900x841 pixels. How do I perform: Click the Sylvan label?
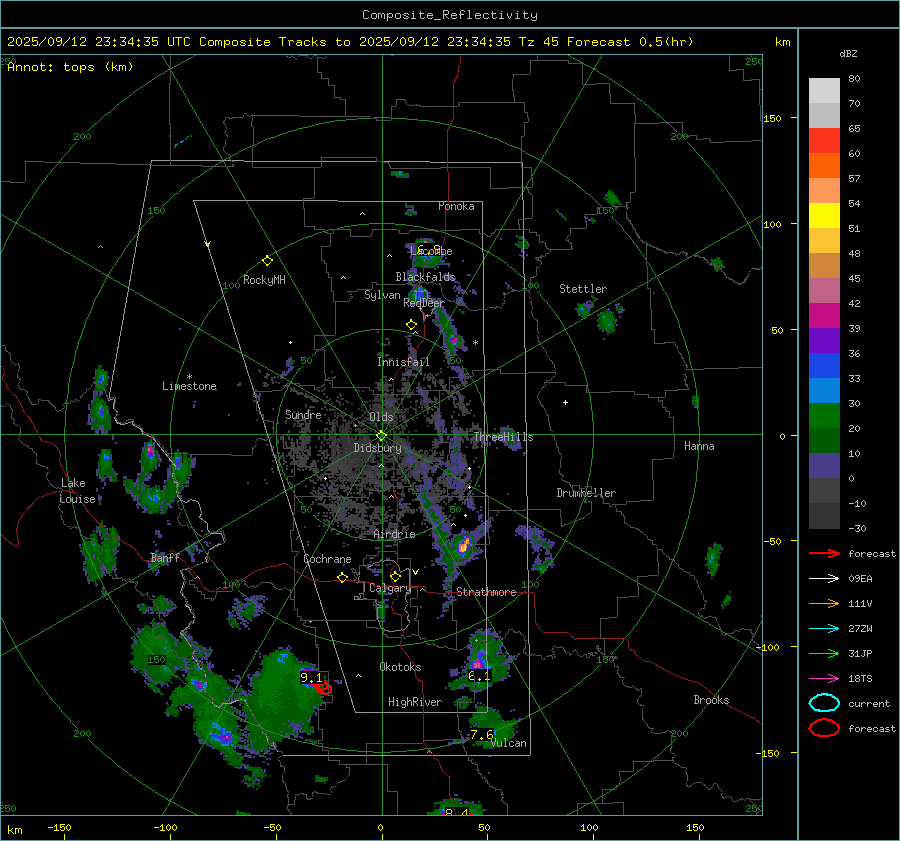click(382, 295)
